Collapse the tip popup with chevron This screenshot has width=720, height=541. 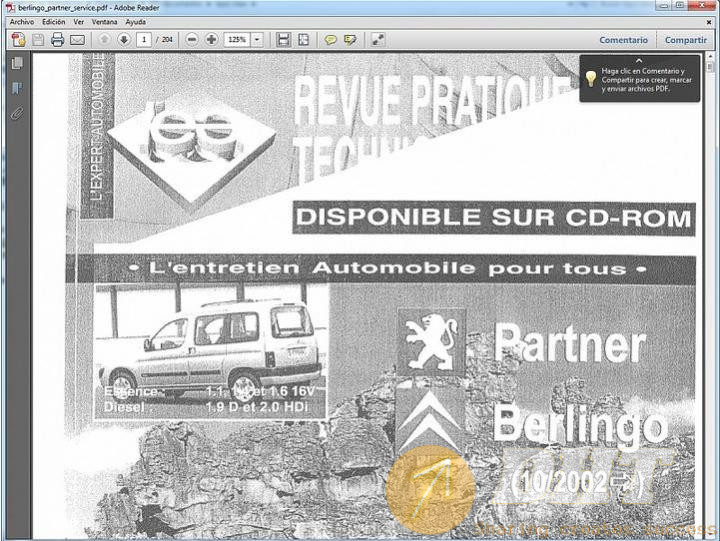pyautogui.click(x=639, y=60)
